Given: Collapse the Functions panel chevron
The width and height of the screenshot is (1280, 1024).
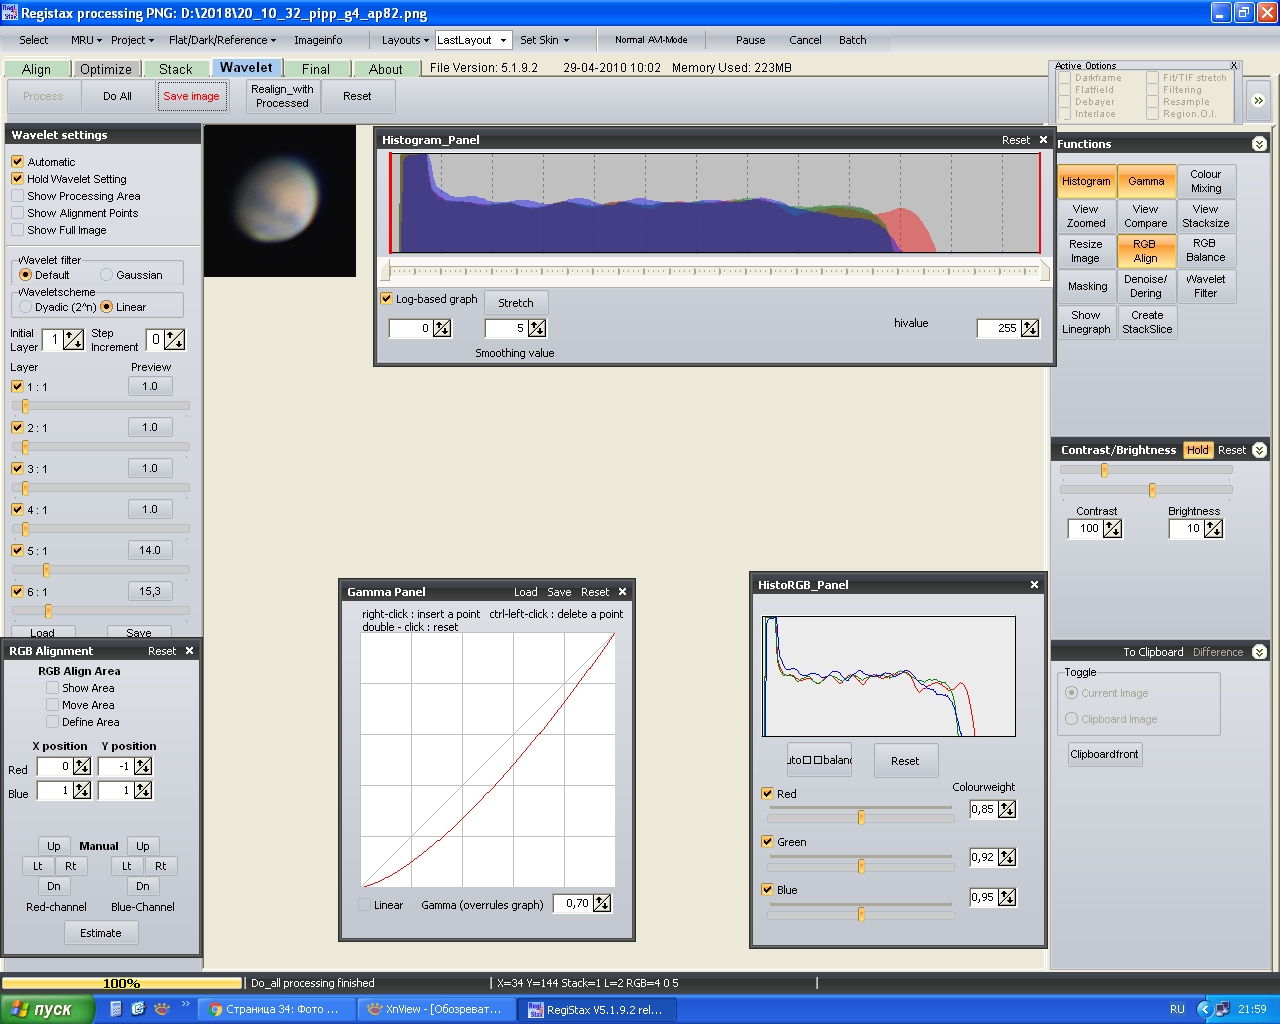Looking at the screenshot, I should click(x=1259, y=144).
